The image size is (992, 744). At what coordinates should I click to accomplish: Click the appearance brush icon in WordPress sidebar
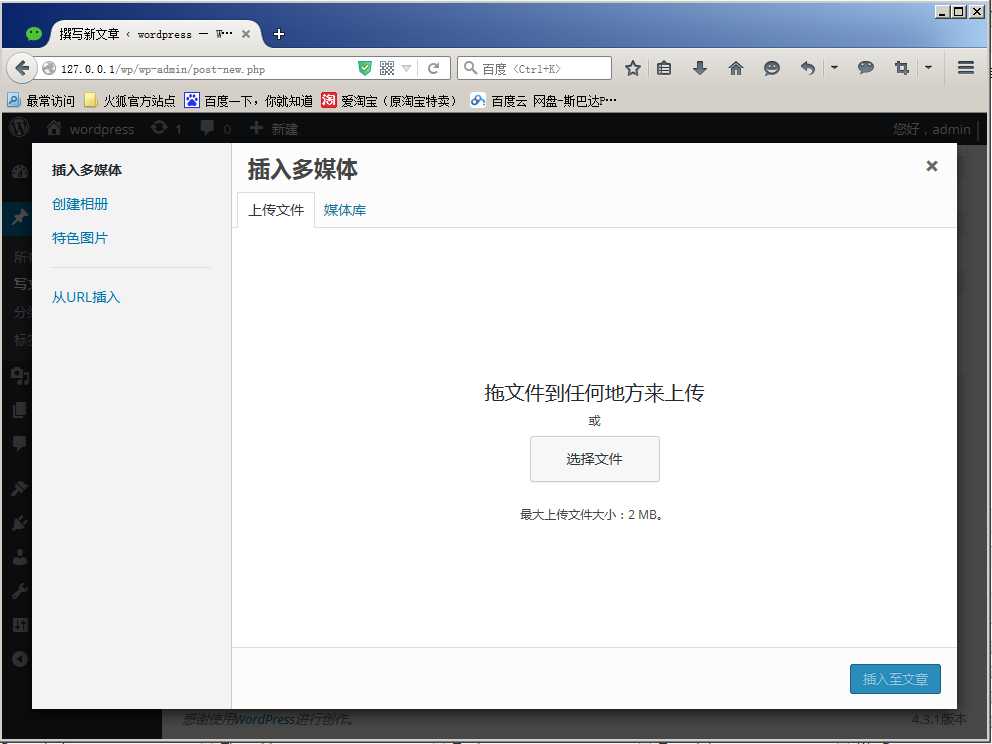(20, 488)
